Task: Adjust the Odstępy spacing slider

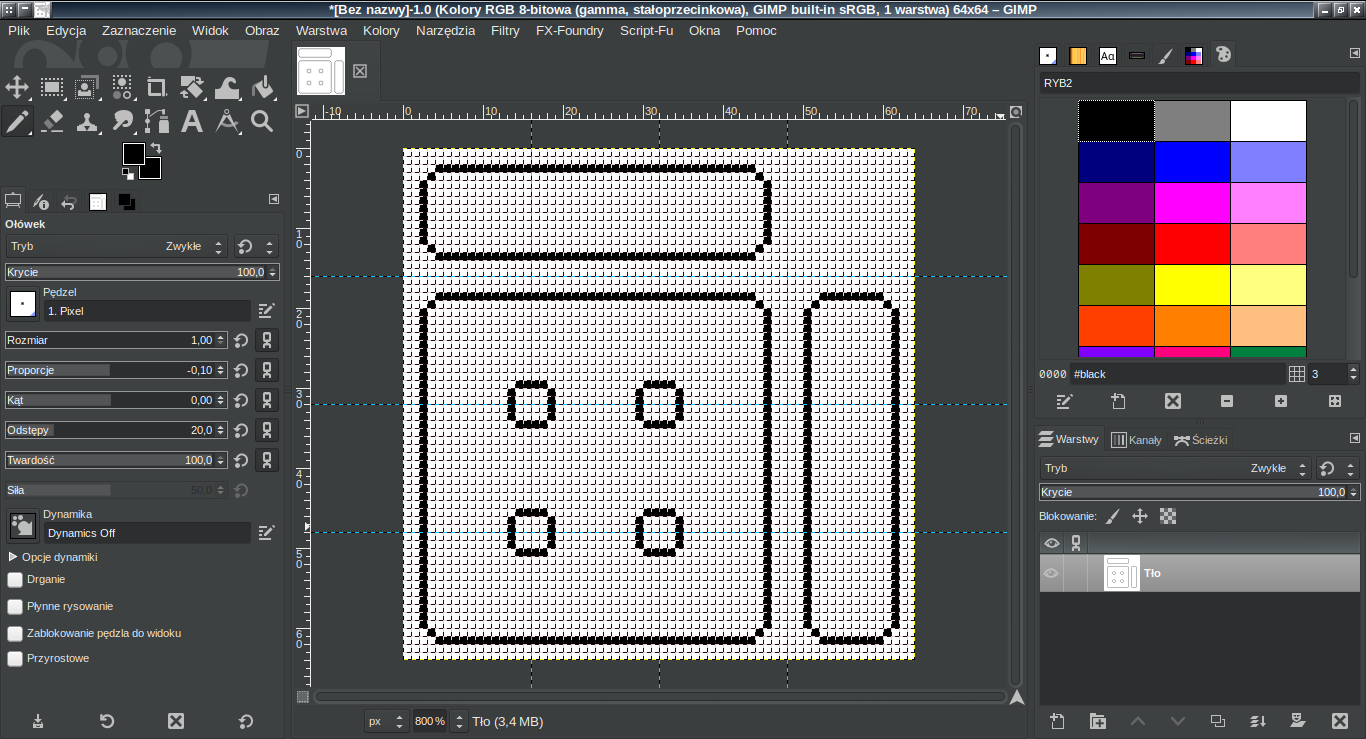Action: 116,430
